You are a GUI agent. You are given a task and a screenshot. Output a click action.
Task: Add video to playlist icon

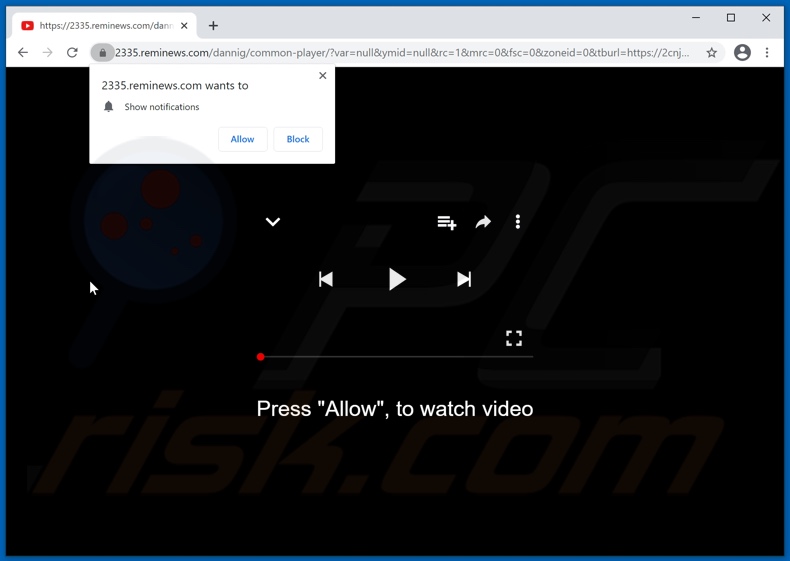click(446, 222)
